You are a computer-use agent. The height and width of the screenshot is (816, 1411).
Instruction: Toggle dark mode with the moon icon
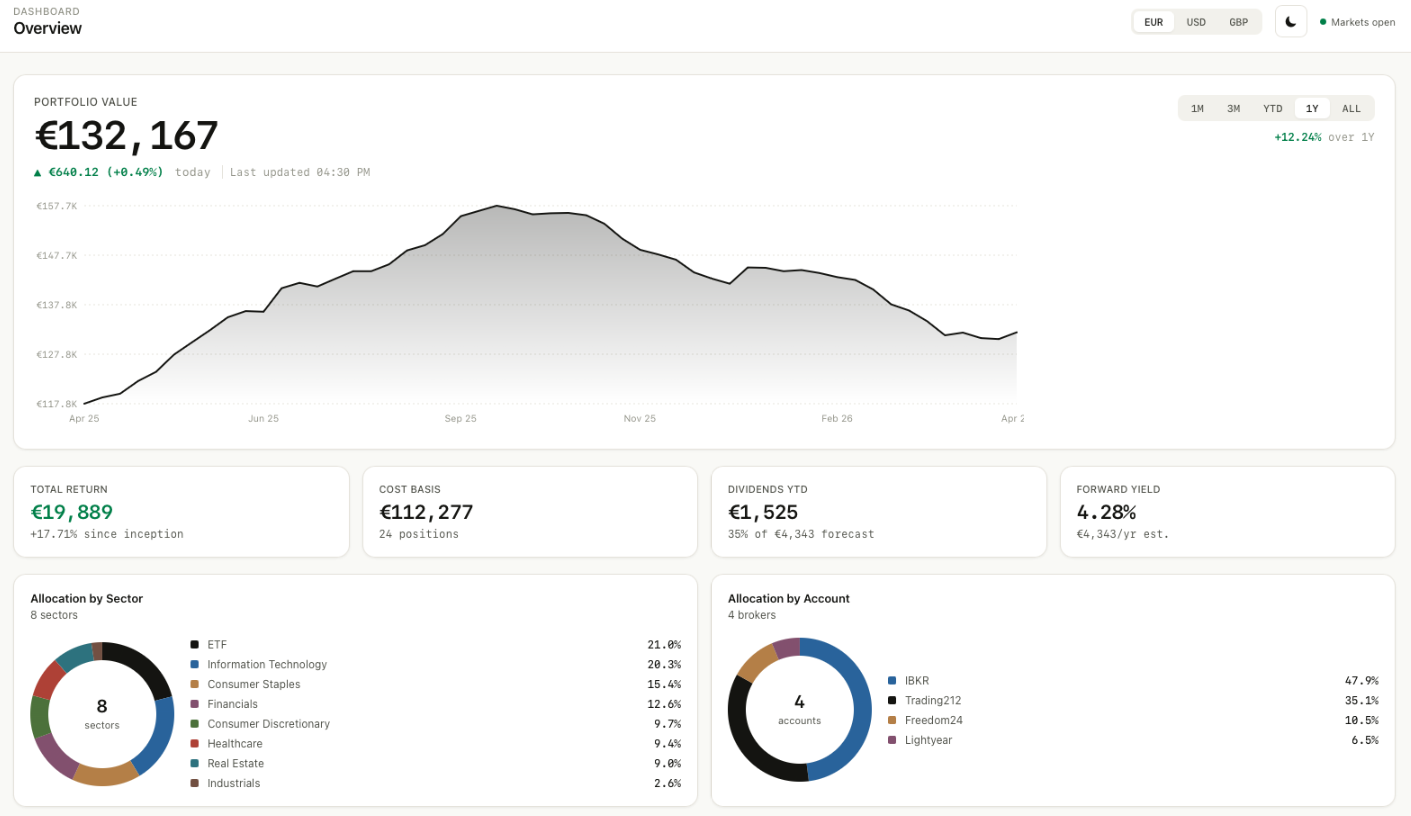[x=1290, y=21]
